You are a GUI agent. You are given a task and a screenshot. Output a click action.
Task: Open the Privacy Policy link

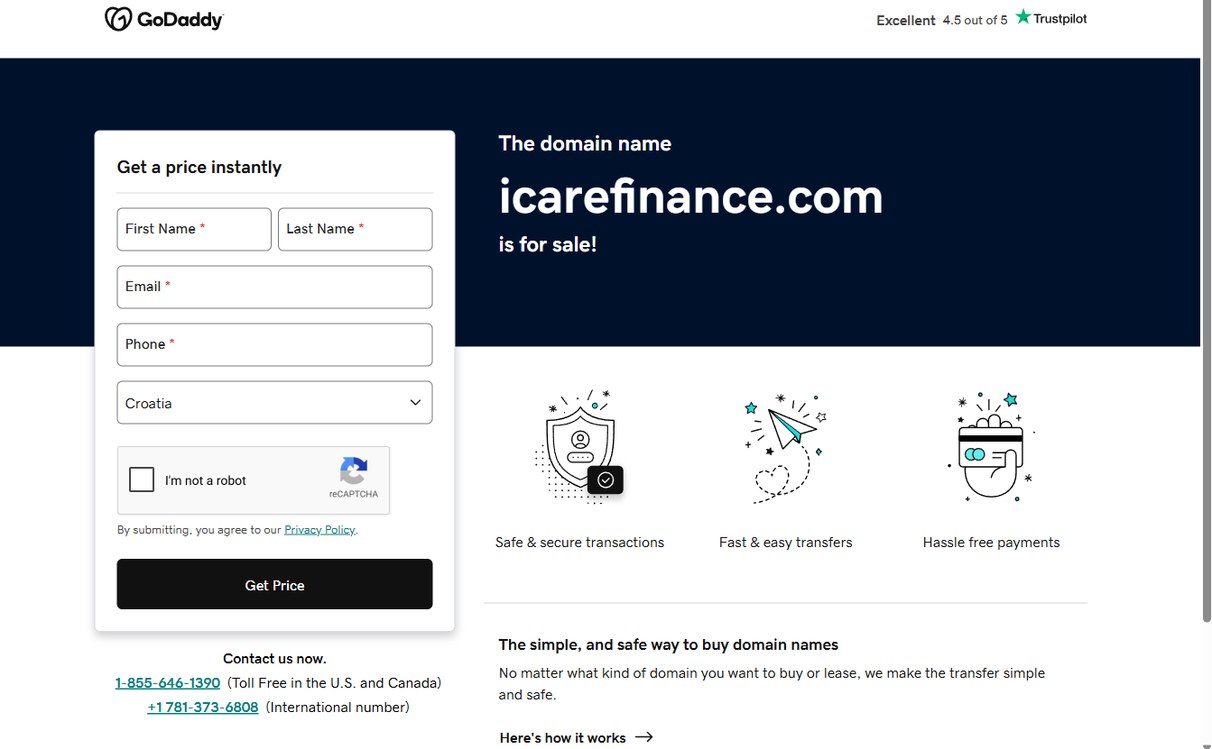pyautogui.click(x=320, y=530)
